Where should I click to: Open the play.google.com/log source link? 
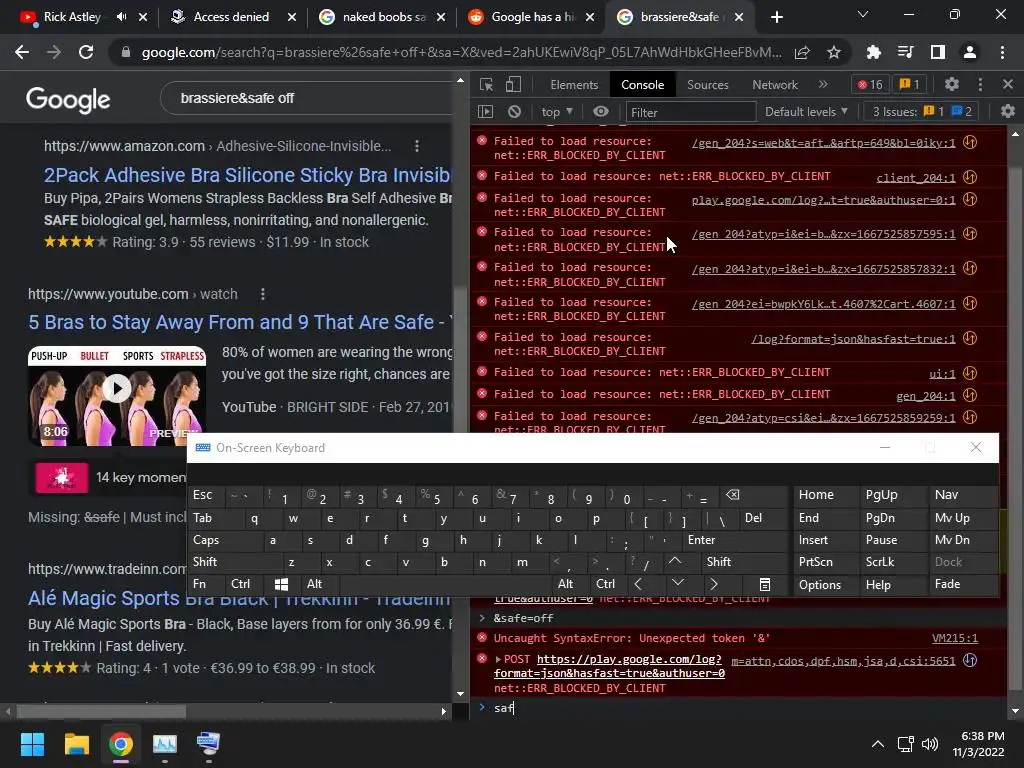[824, 199]
